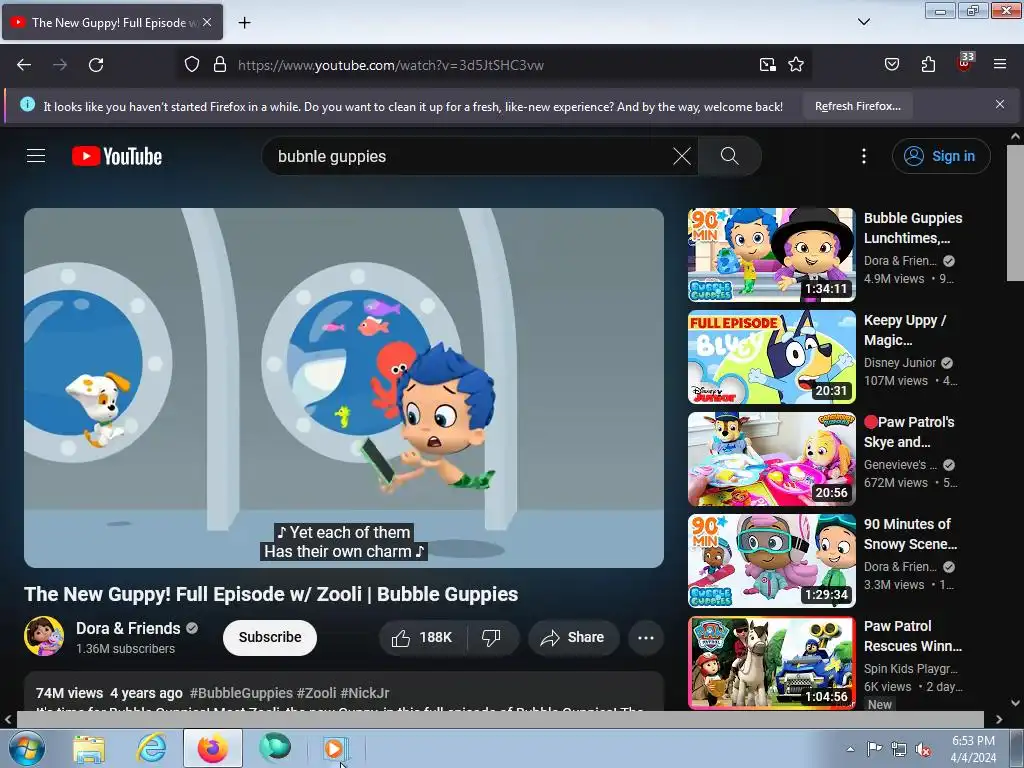1024x768 pixels.
Task: Open the Firefox application hamburger menu
Action: [1000, 65]
